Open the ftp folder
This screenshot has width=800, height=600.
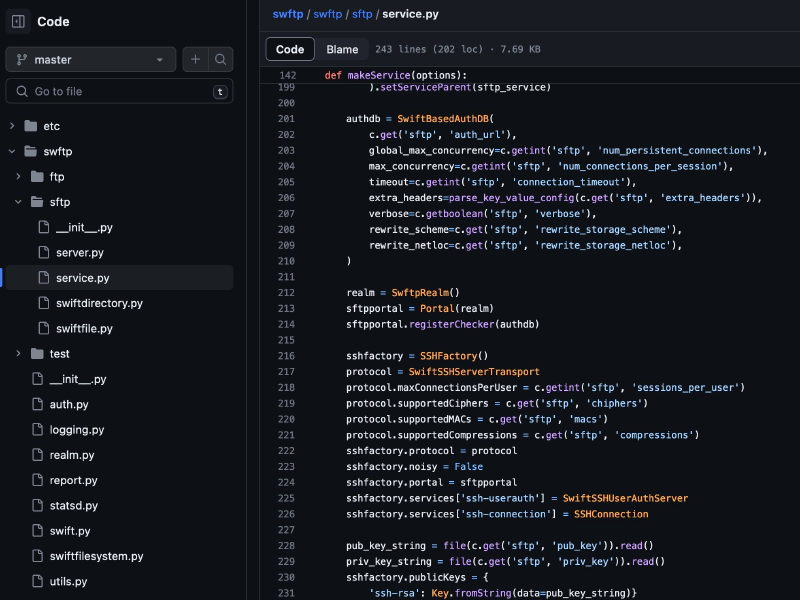coord(57,177)
